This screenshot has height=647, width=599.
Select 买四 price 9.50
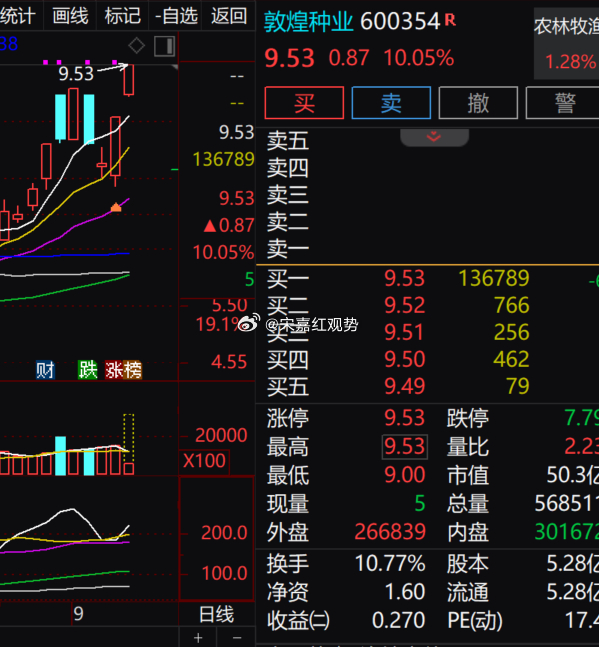pos(404,359)
